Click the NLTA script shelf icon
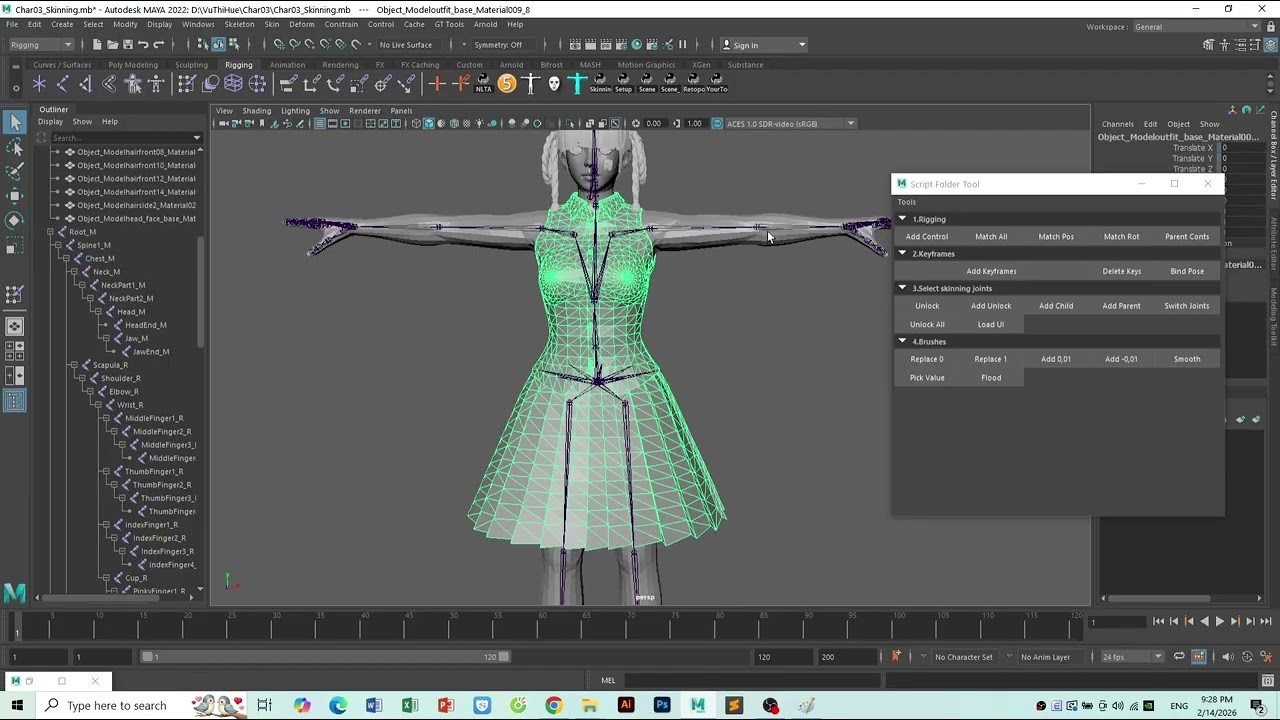1280x720 pixels. pyautogui.click(x=483, y=84)
